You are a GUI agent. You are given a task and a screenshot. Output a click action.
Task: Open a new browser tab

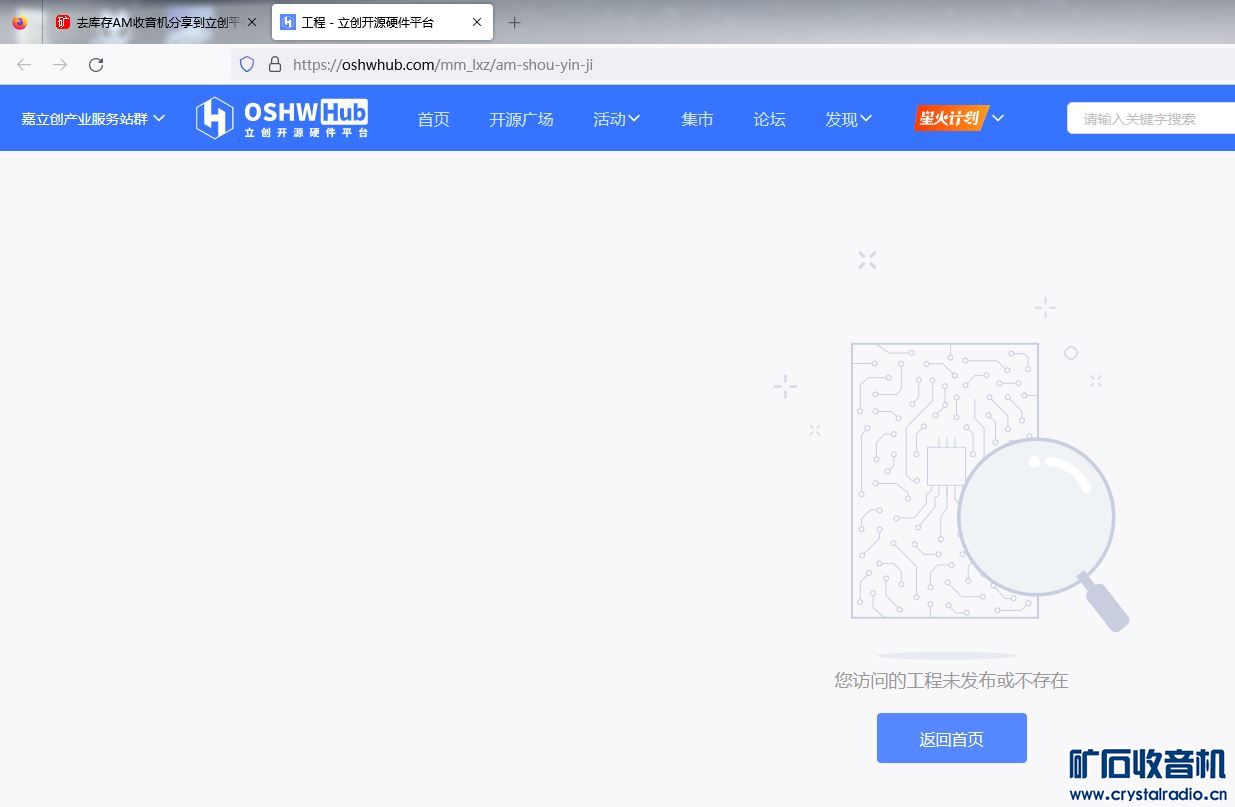[x=515, y=22]
